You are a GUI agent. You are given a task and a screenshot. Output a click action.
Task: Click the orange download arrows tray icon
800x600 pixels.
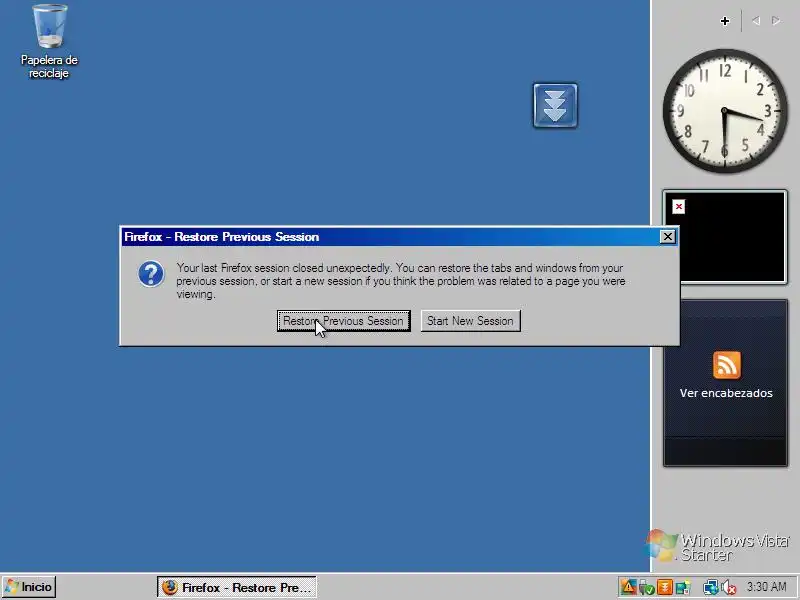tap(664, 587)
